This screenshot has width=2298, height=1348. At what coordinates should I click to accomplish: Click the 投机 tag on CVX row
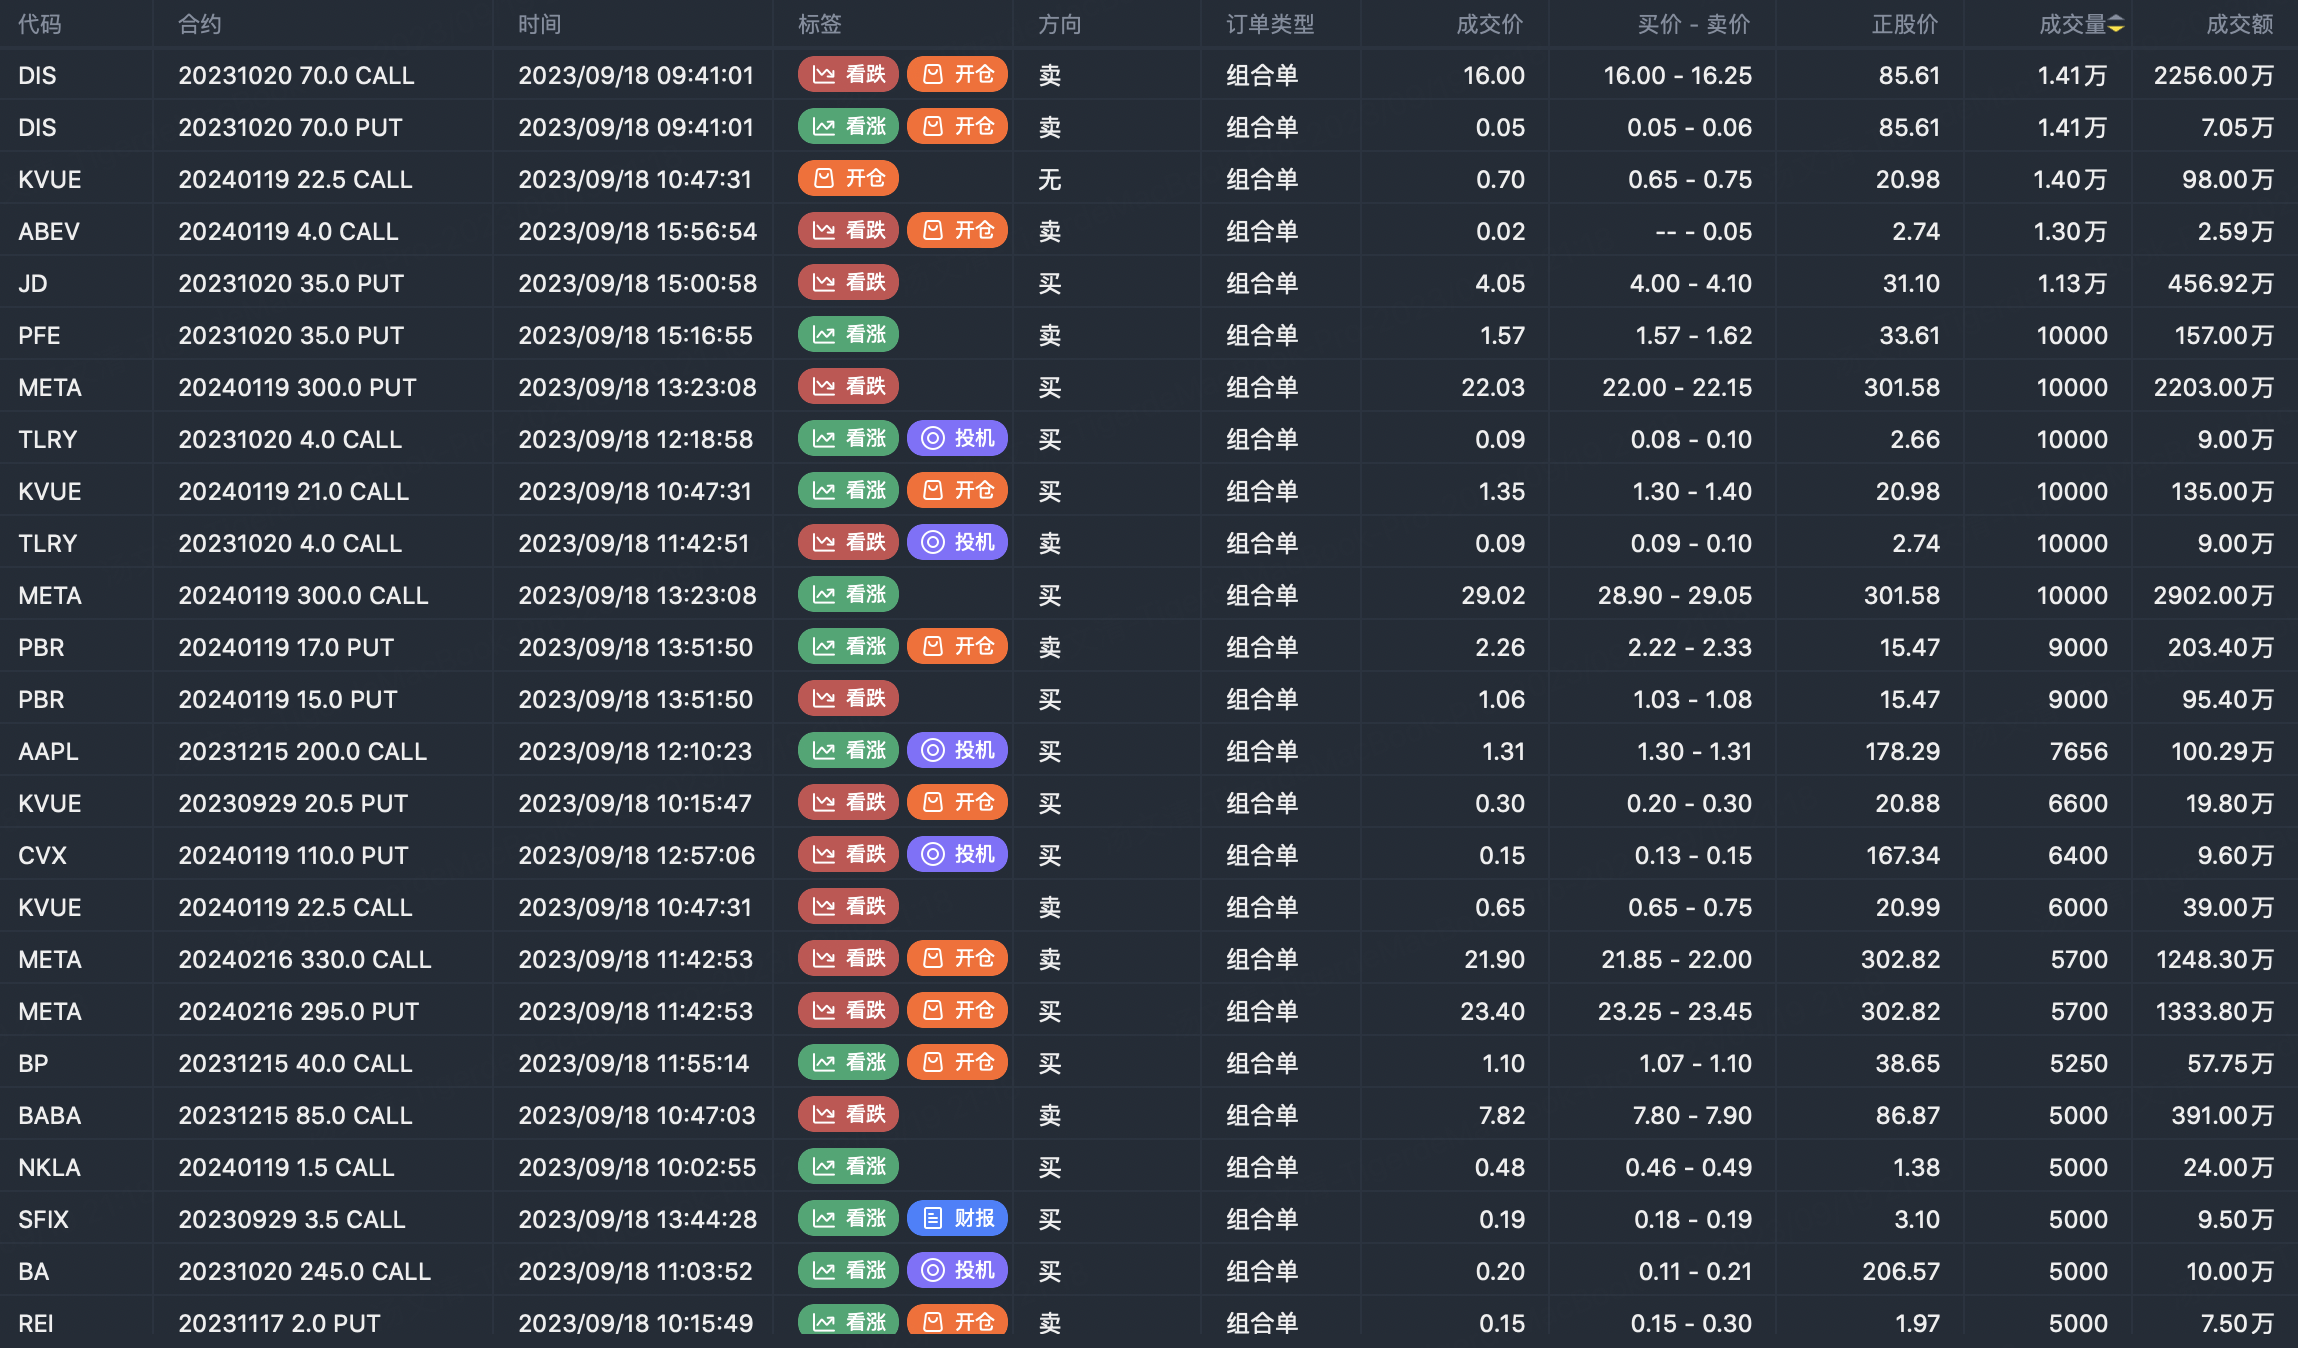click(x=957, y=855)
